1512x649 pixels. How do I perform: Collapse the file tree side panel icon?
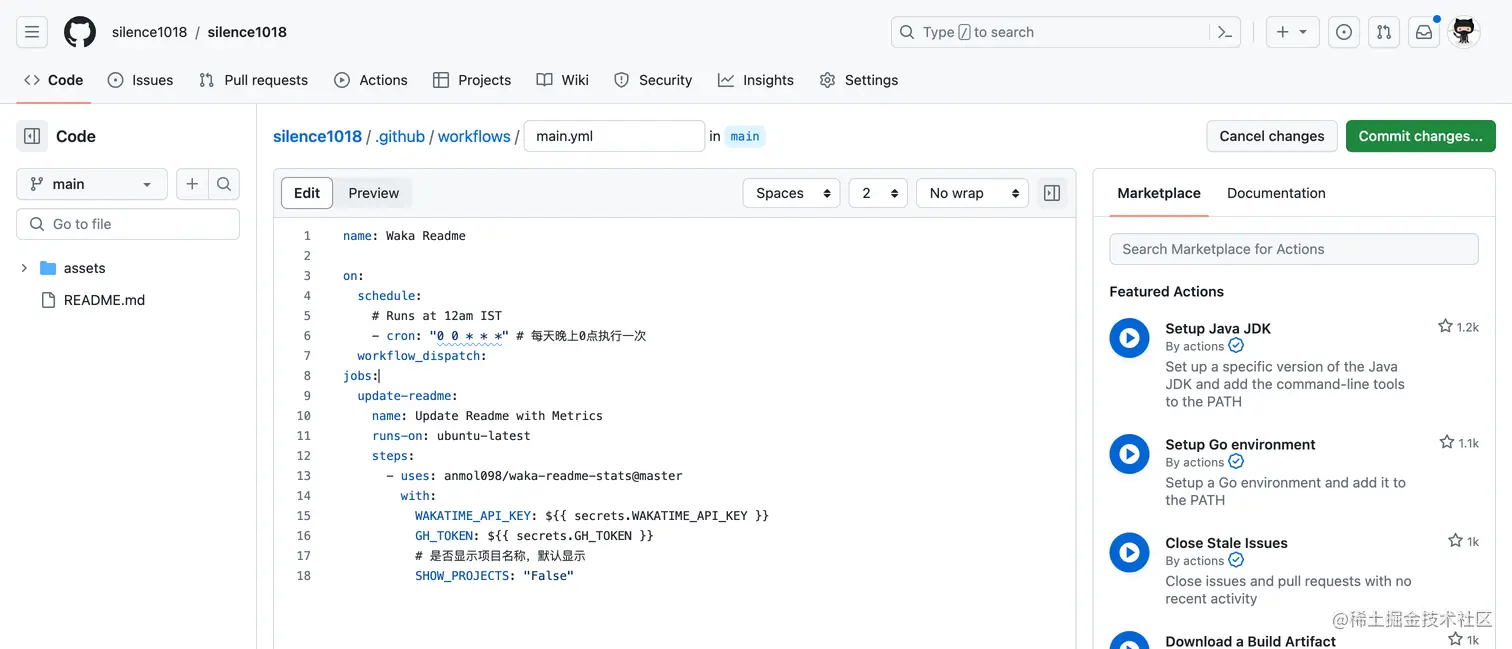(32, 136)
